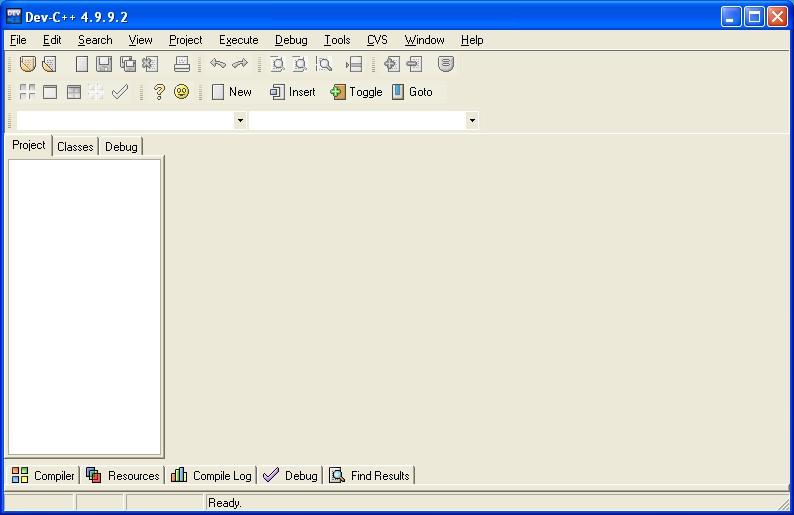Screen dimensions: 794x515
Task: Open the File menu
Action: pos(18,40)
